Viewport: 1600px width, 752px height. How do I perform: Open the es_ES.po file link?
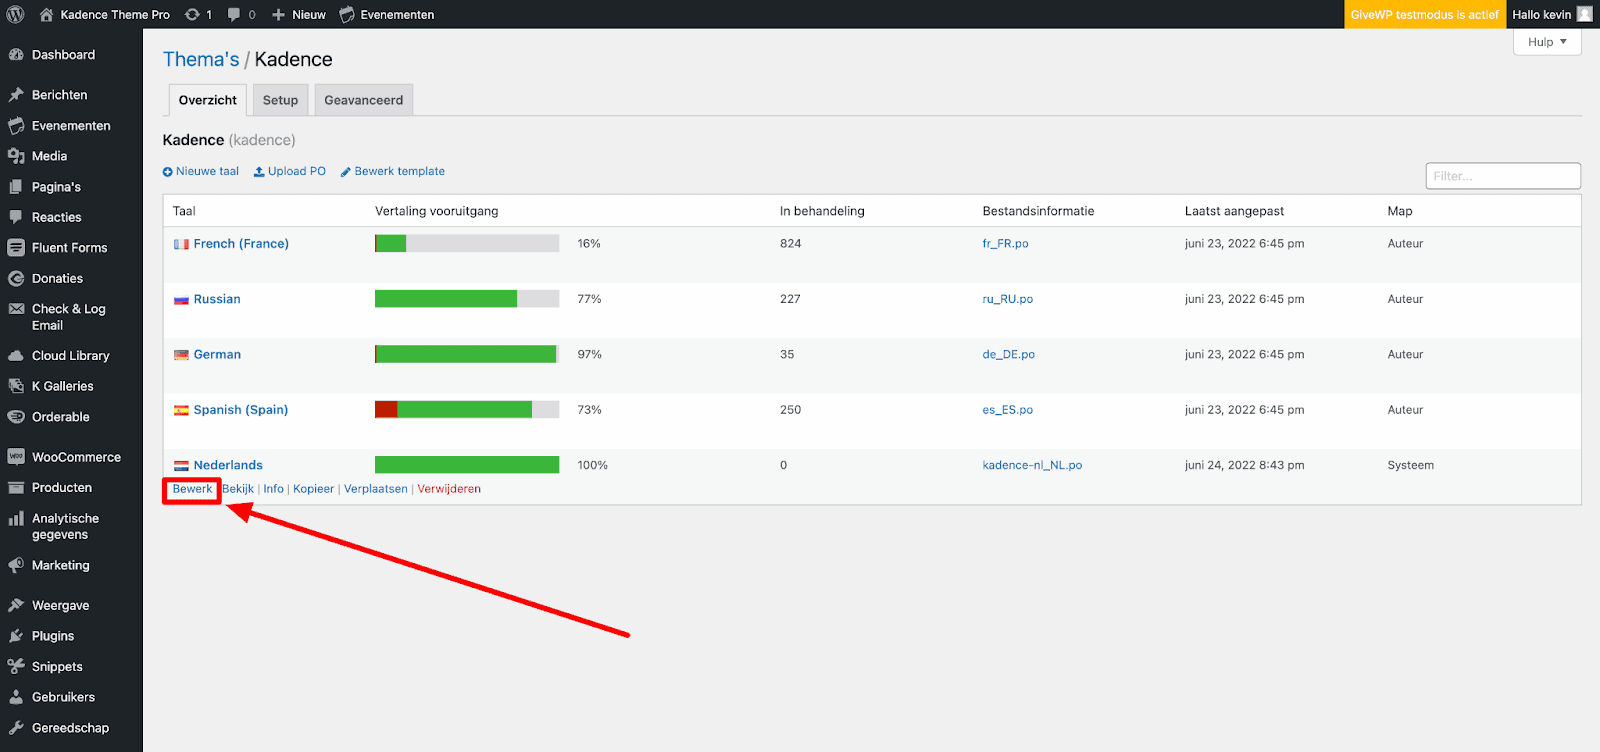1007,410
